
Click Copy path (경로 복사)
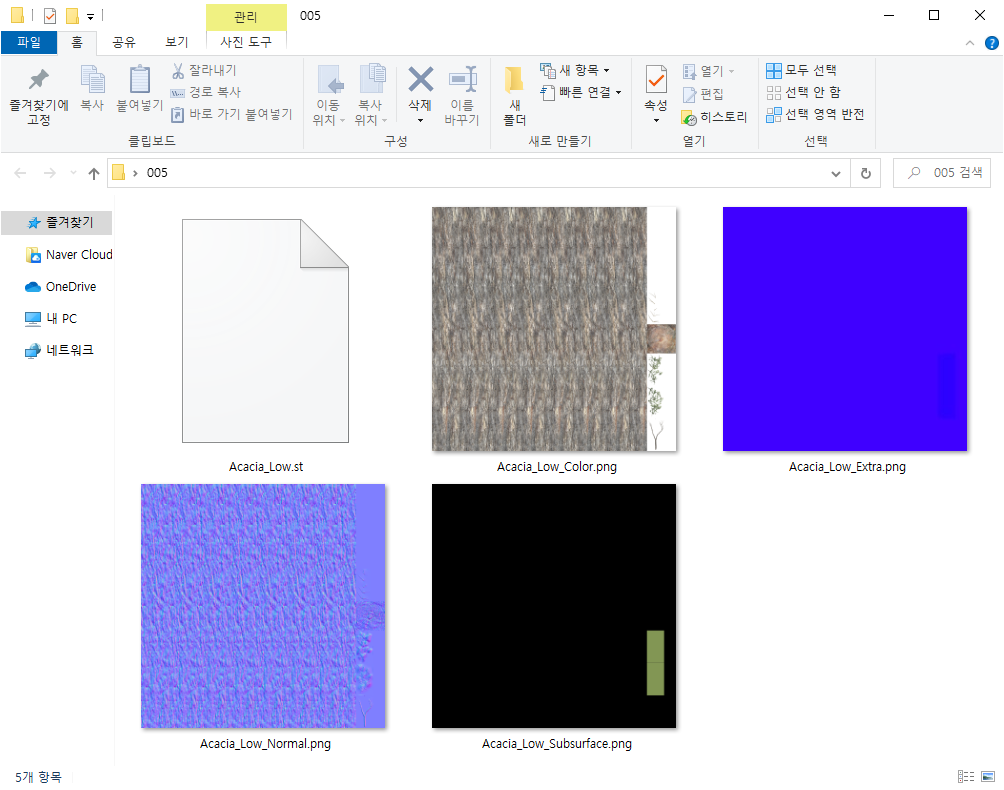point(206,92)
